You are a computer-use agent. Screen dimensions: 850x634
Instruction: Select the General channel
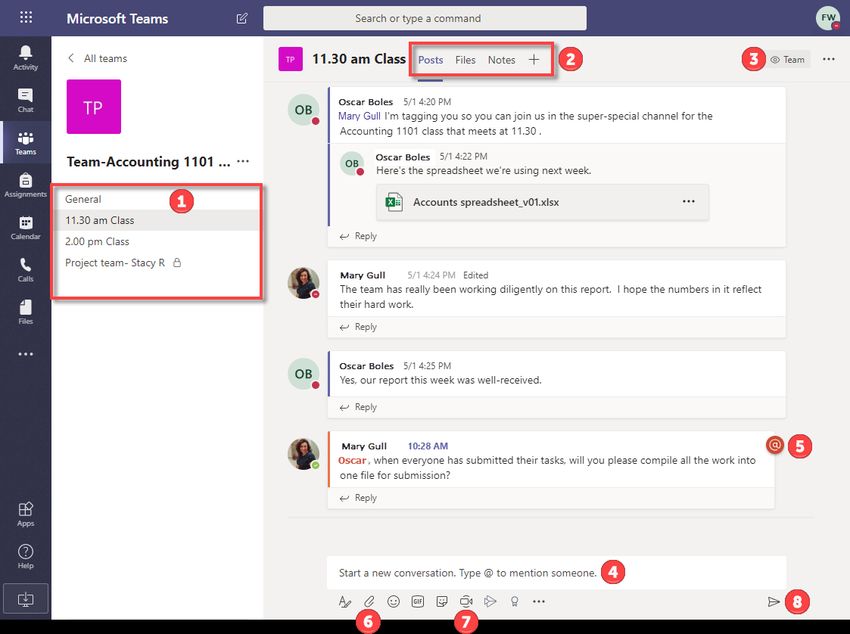coord(157,199)
